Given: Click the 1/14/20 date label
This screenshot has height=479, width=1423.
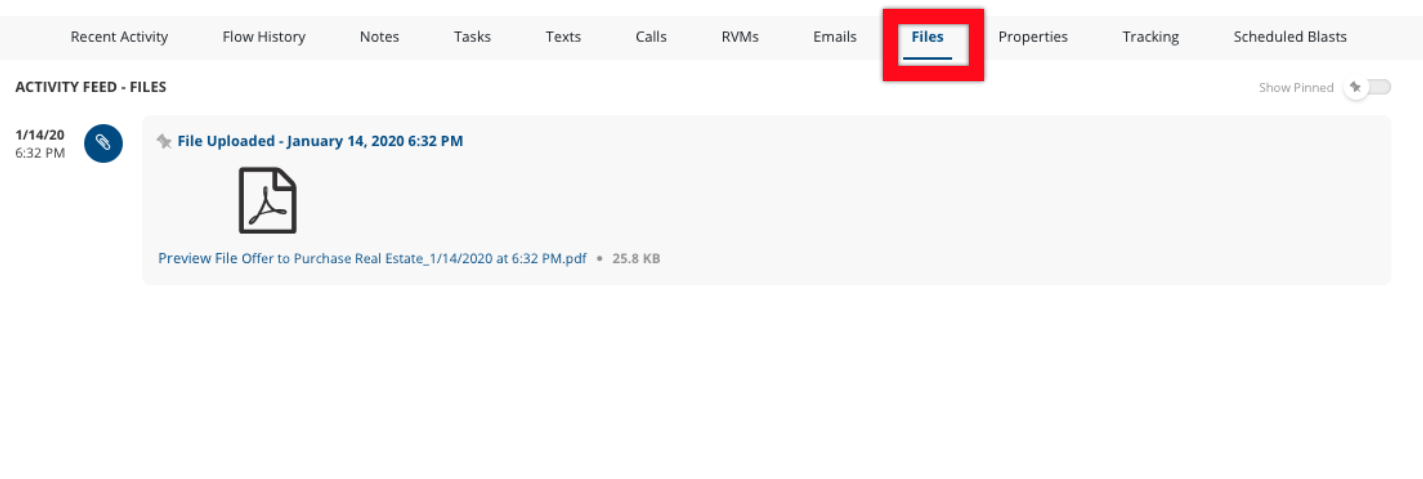Looking at the screenshot, I should (x=40, y=135).
